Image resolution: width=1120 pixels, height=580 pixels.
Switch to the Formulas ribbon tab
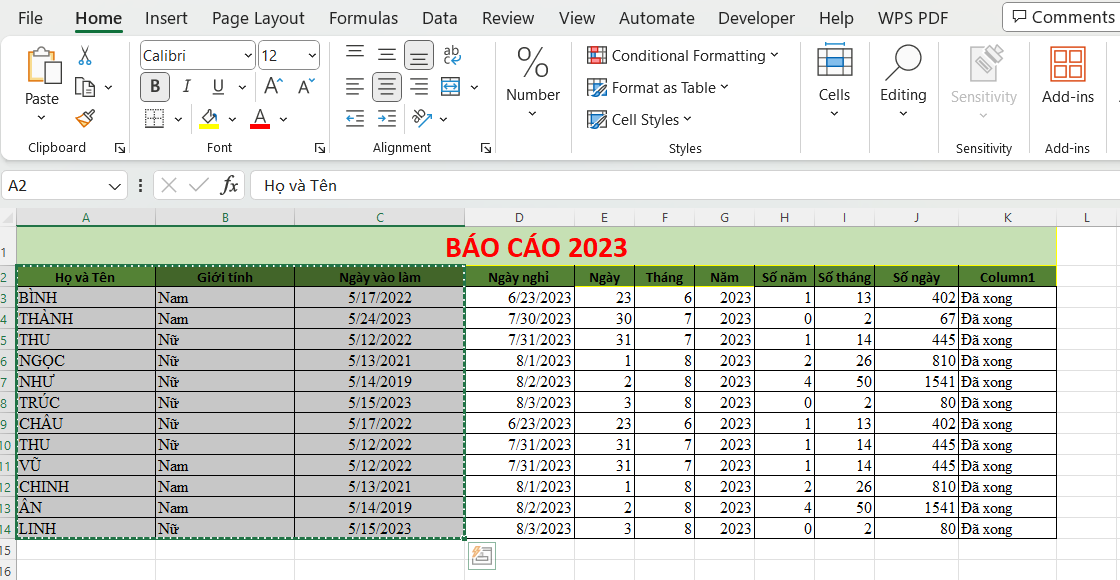[363, 17]
